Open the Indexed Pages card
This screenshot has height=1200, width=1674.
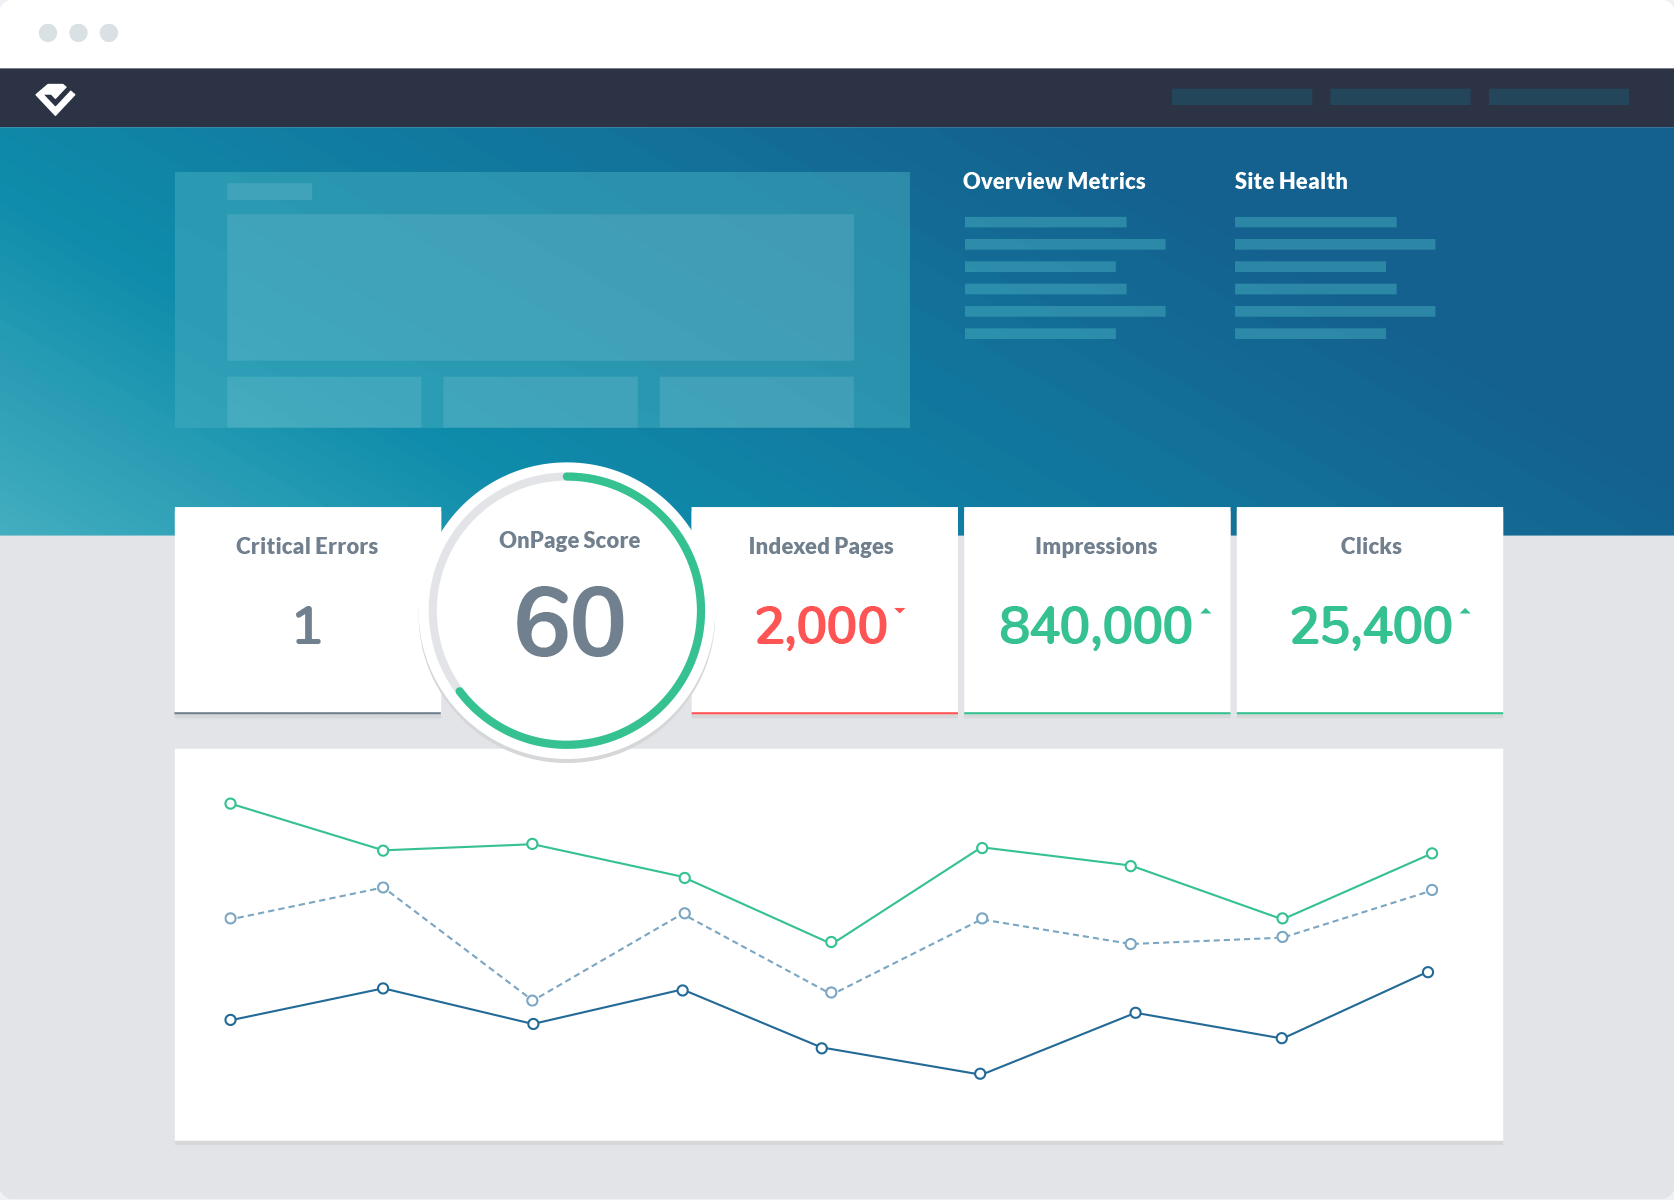[x=824, y=610]
